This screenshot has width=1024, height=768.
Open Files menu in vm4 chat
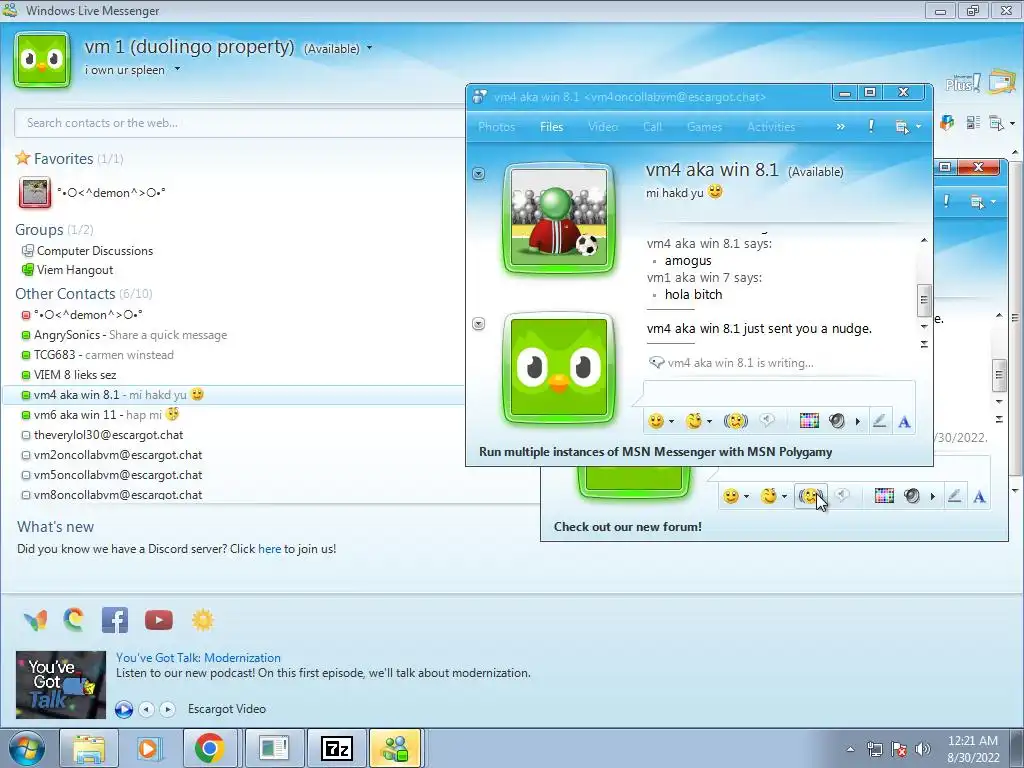pyautogui.click(x=552, y=127)
